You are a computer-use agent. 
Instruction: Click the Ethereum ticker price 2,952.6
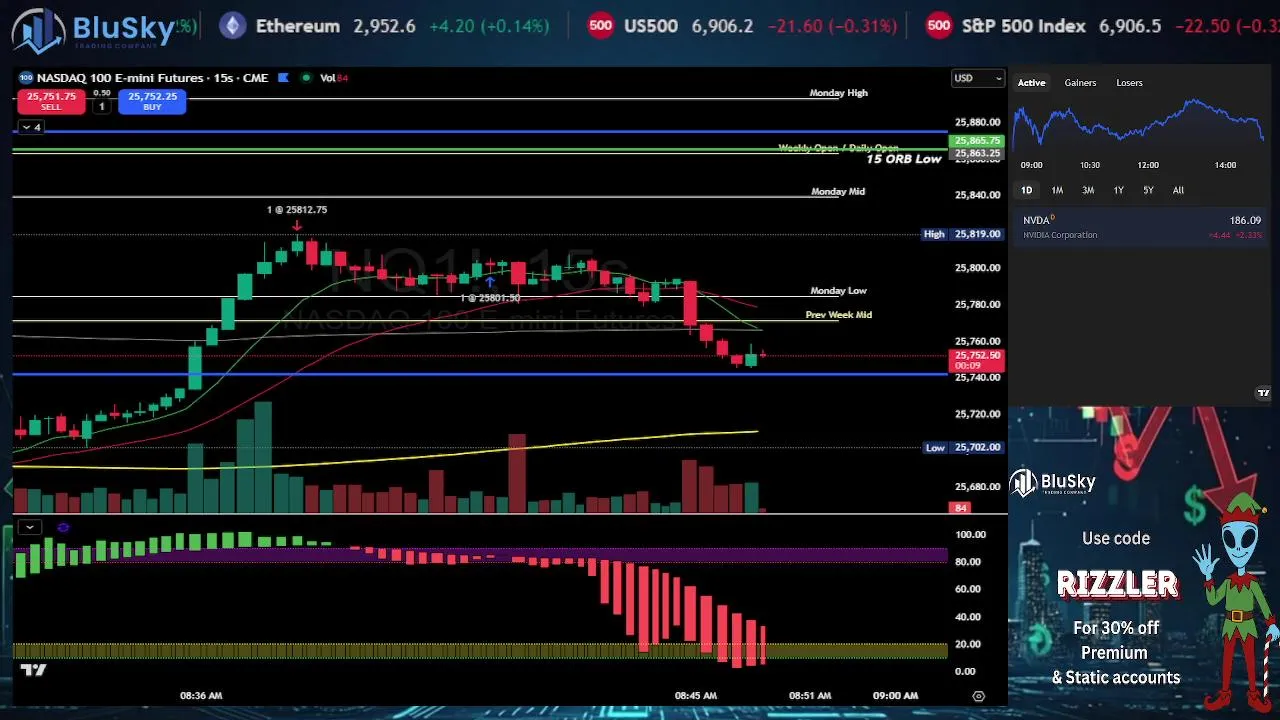(x=384, y=26)
